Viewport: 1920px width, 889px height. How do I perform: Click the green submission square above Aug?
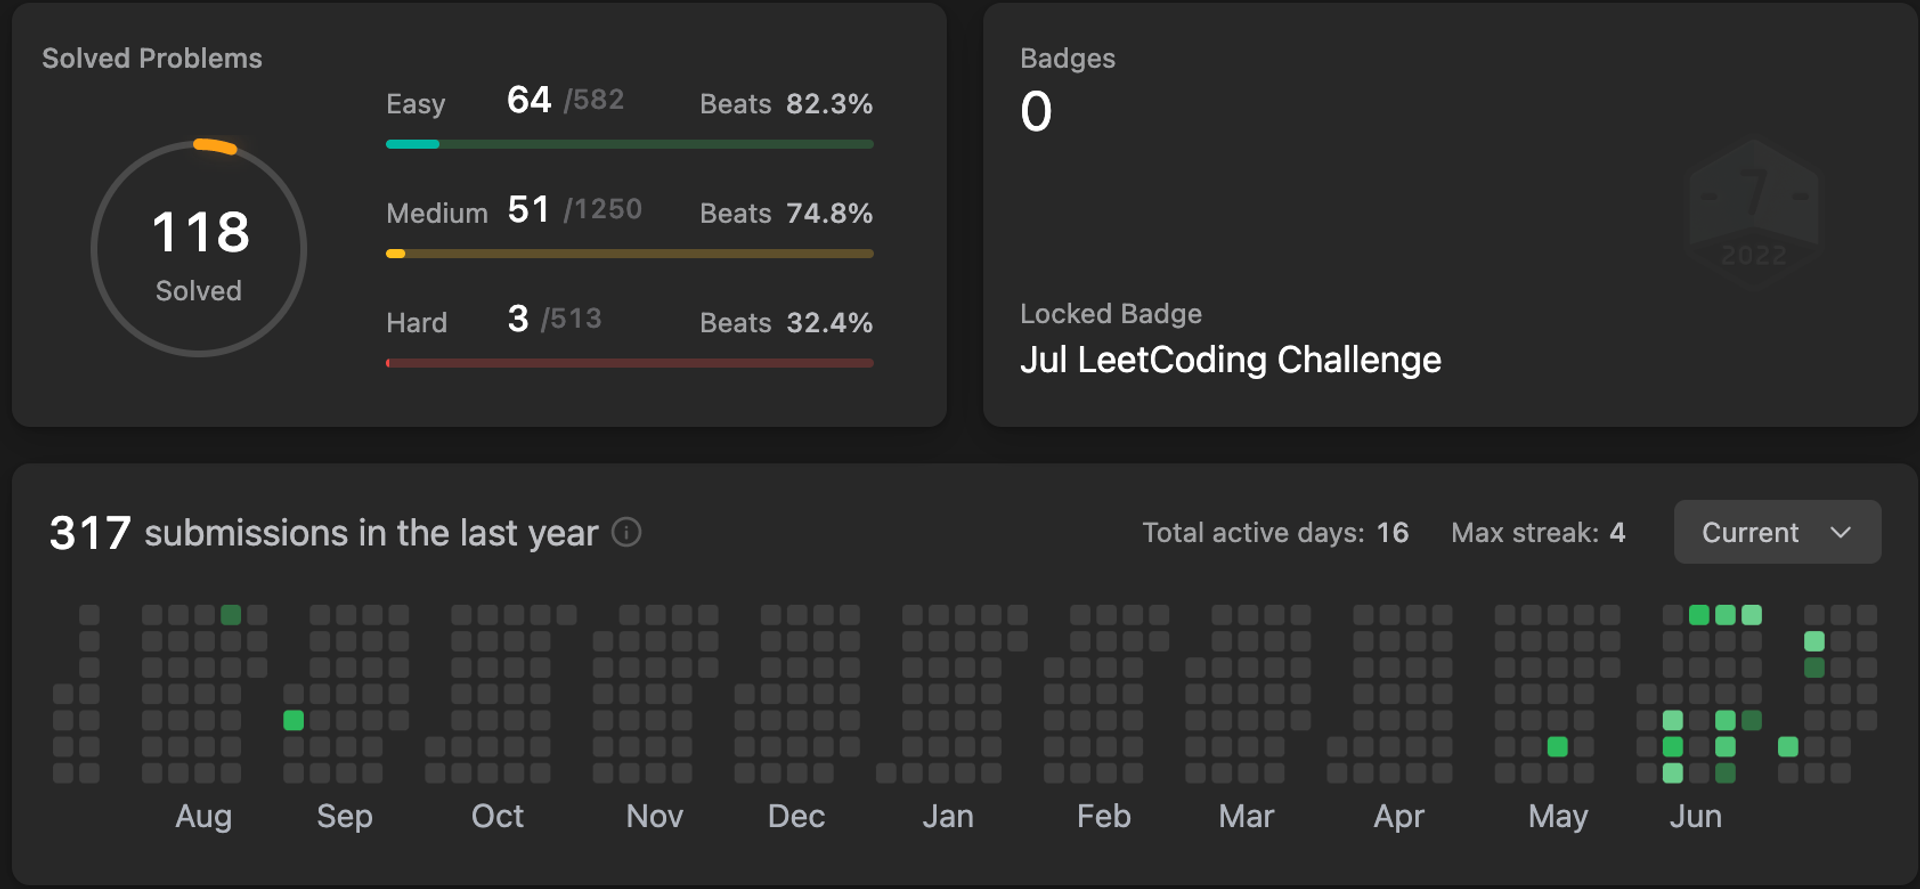231,615
